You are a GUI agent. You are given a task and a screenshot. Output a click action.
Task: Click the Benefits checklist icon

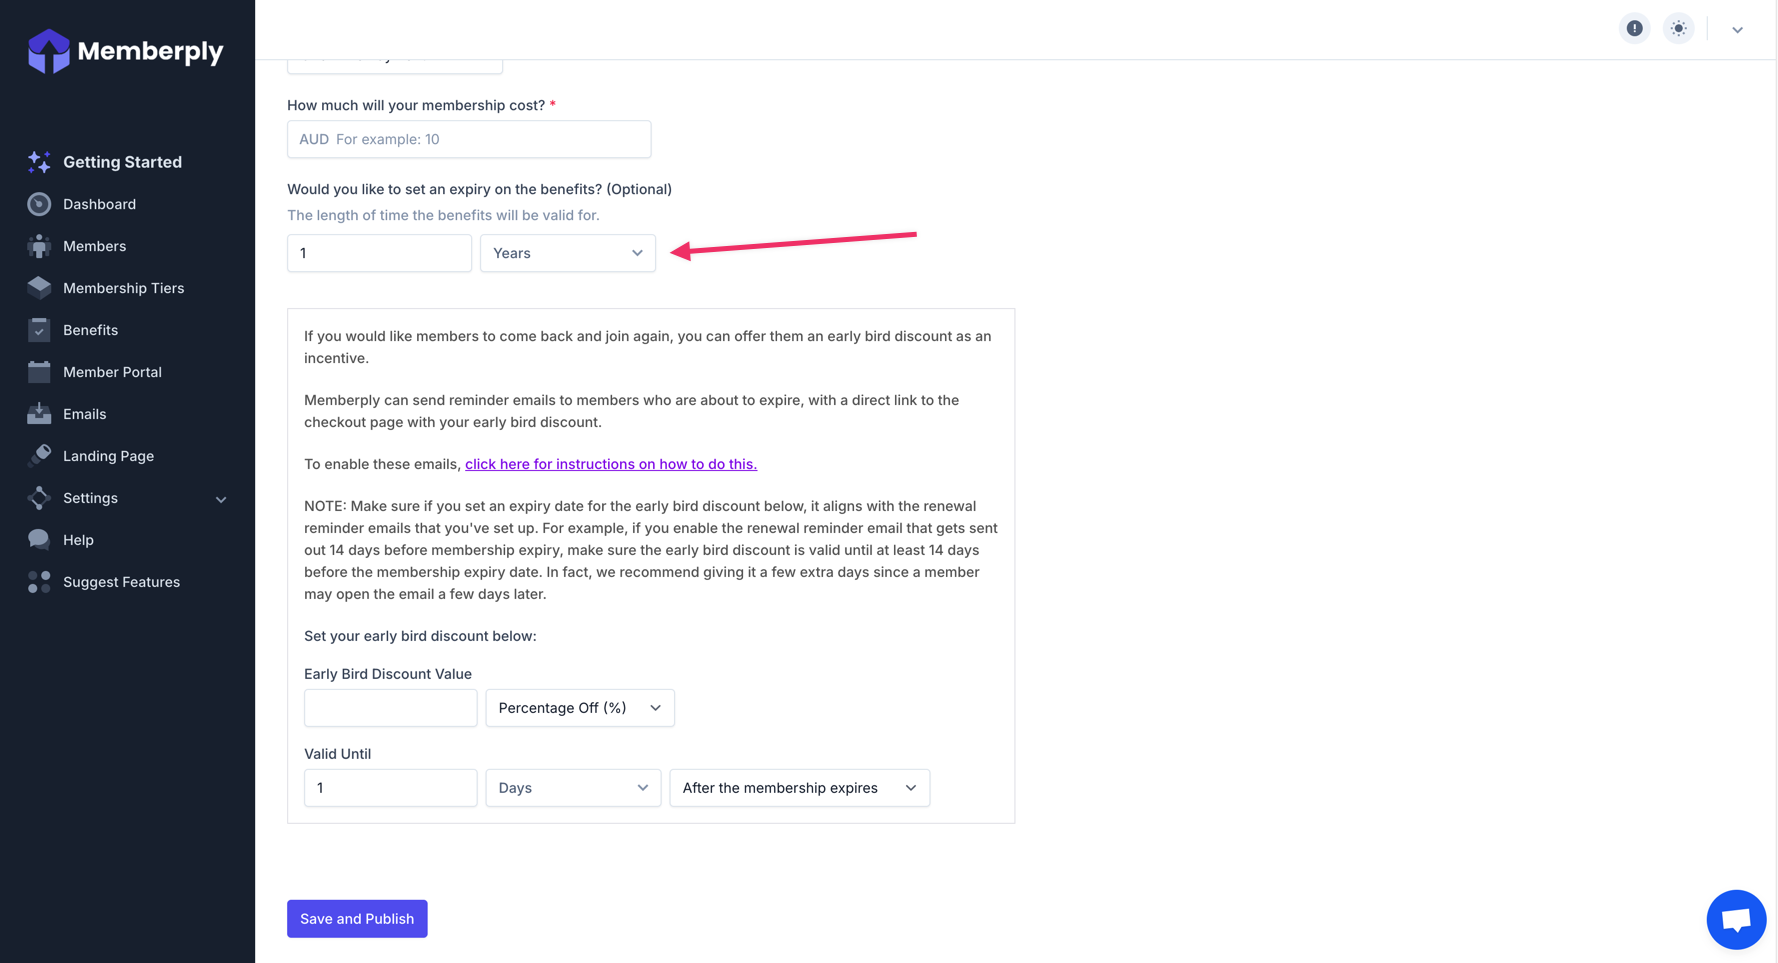pyautogui.click(x=39, y=330)
